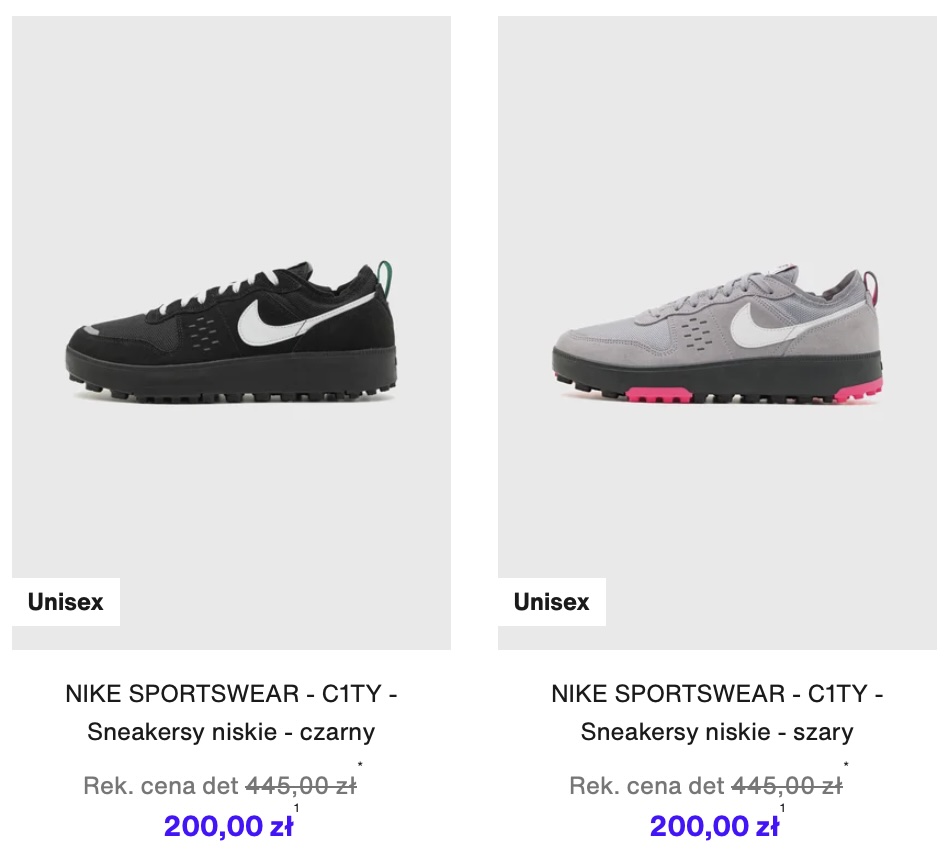Click the "Rek. cena det" label under the szary sneaker

[x=647, y=786]
